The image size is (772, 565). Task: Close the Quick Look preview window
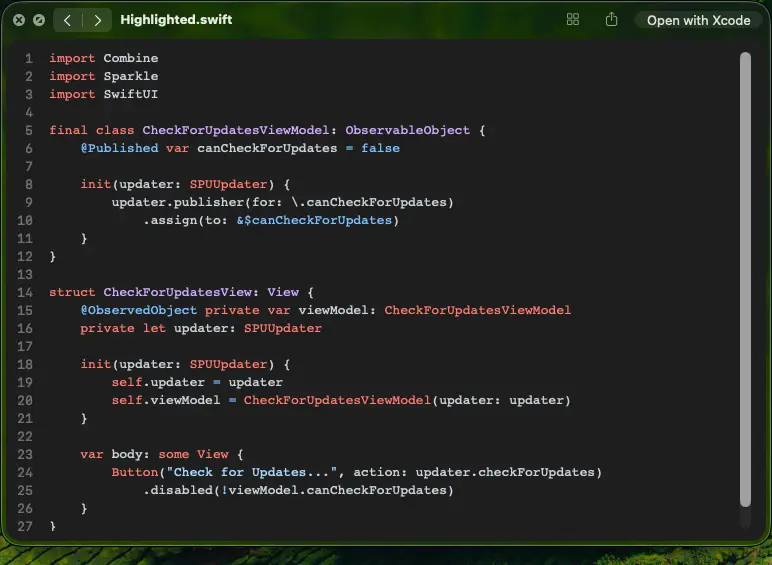[19, 20]
